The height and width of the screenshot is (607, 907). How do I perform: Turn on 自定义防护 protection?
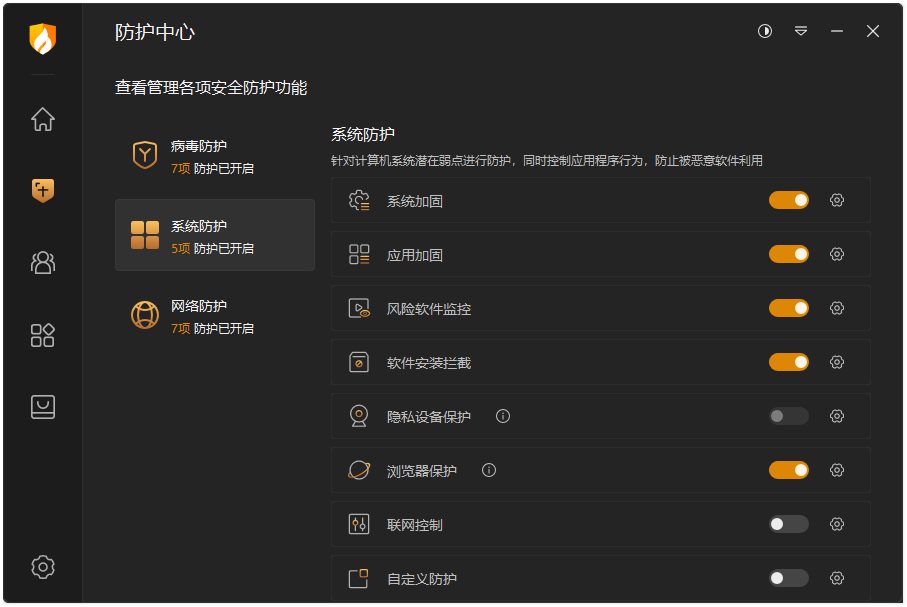787,578
